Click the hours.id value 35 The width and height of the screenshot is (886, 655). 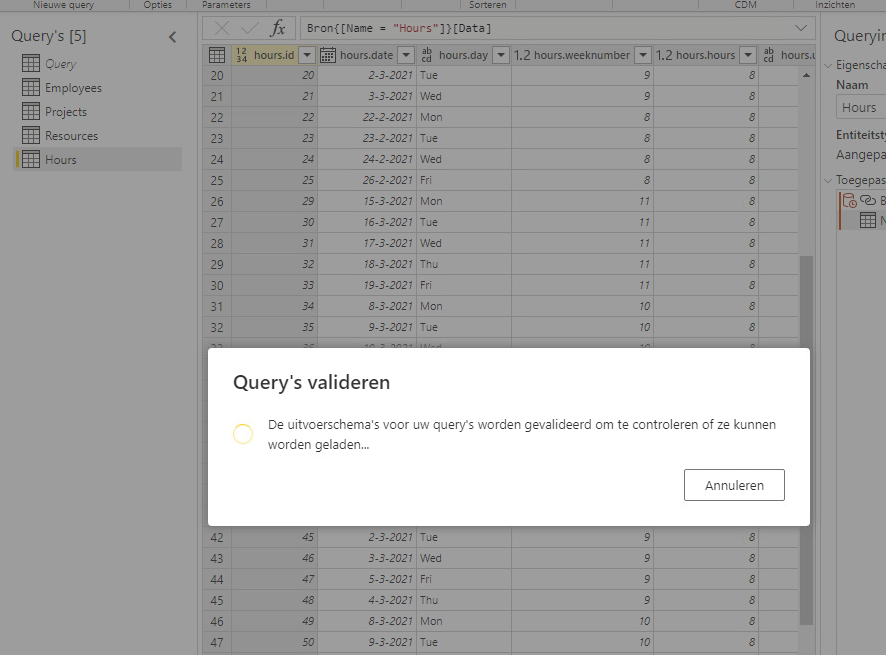(275, 327)
